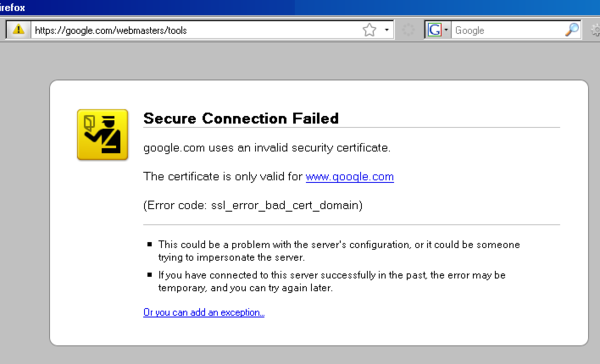Click the bullet about server's configuration problem

339,251
